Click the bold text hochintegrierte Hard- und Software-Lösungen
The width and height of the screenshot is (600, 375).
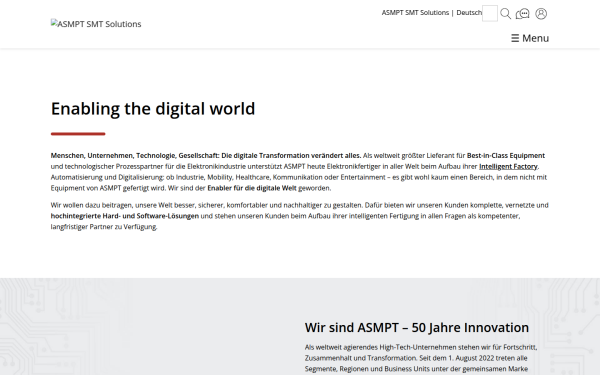pos(125,216)
